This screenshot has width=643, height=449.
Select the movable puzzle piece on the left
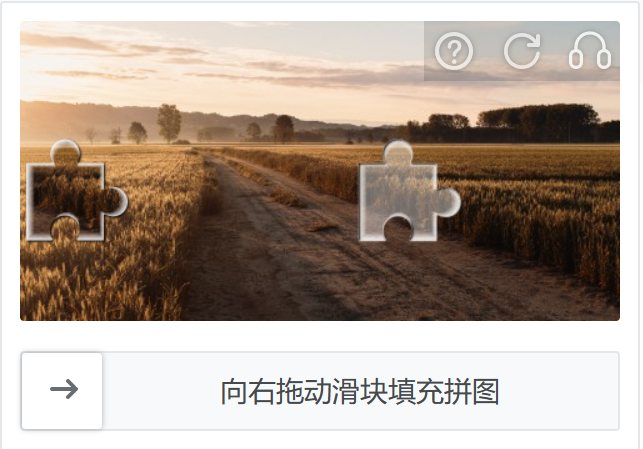pyautogui.click(x=77, y=191)
